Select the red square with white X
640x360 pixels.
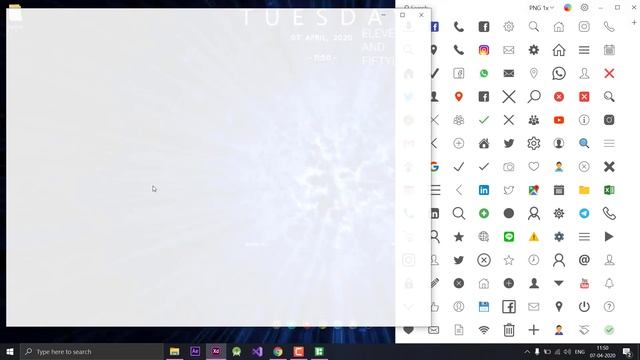tap(584, 97)
